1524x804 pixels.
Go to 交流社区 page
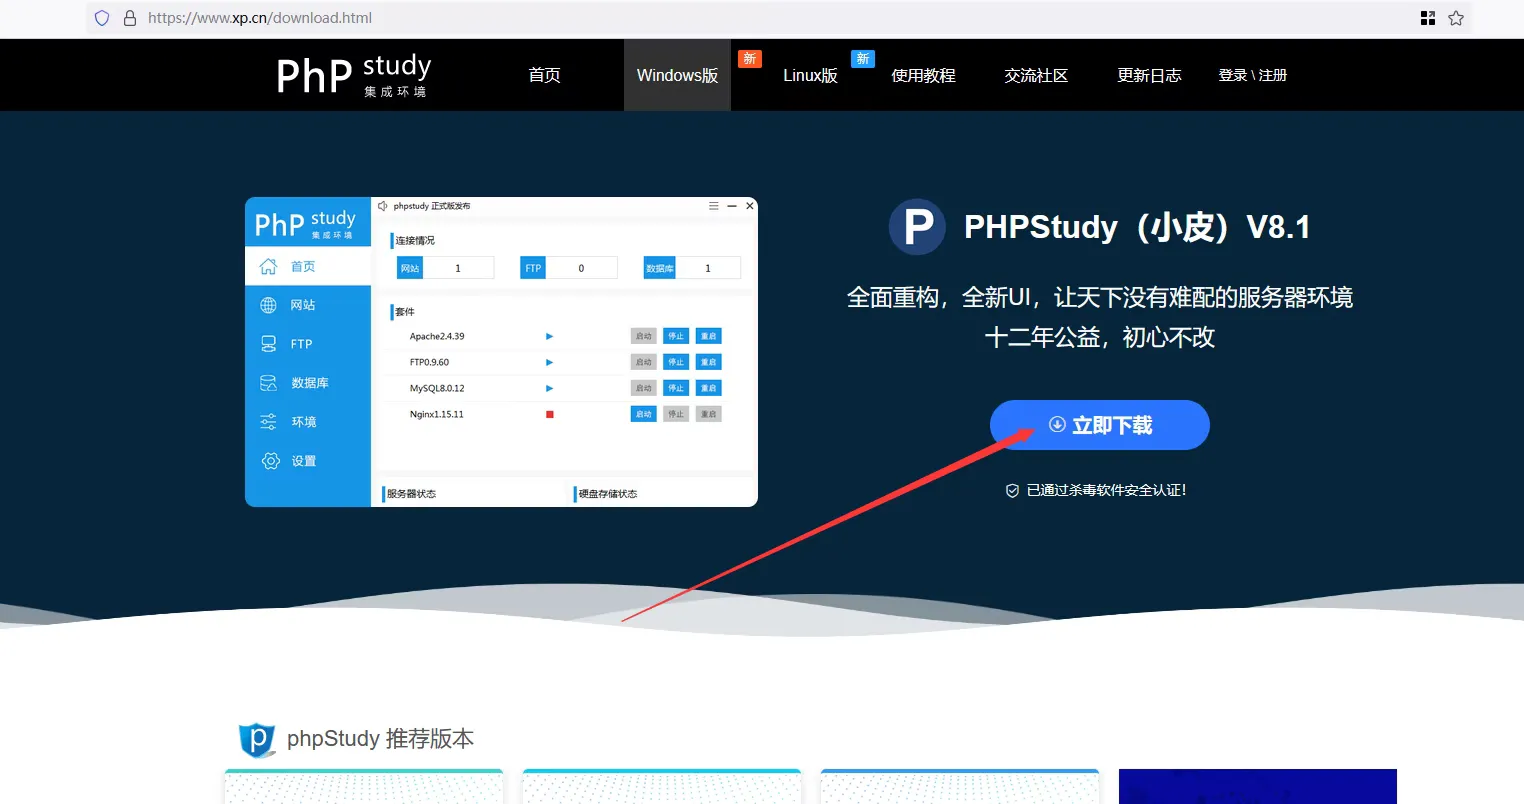tap(1036, 76)
